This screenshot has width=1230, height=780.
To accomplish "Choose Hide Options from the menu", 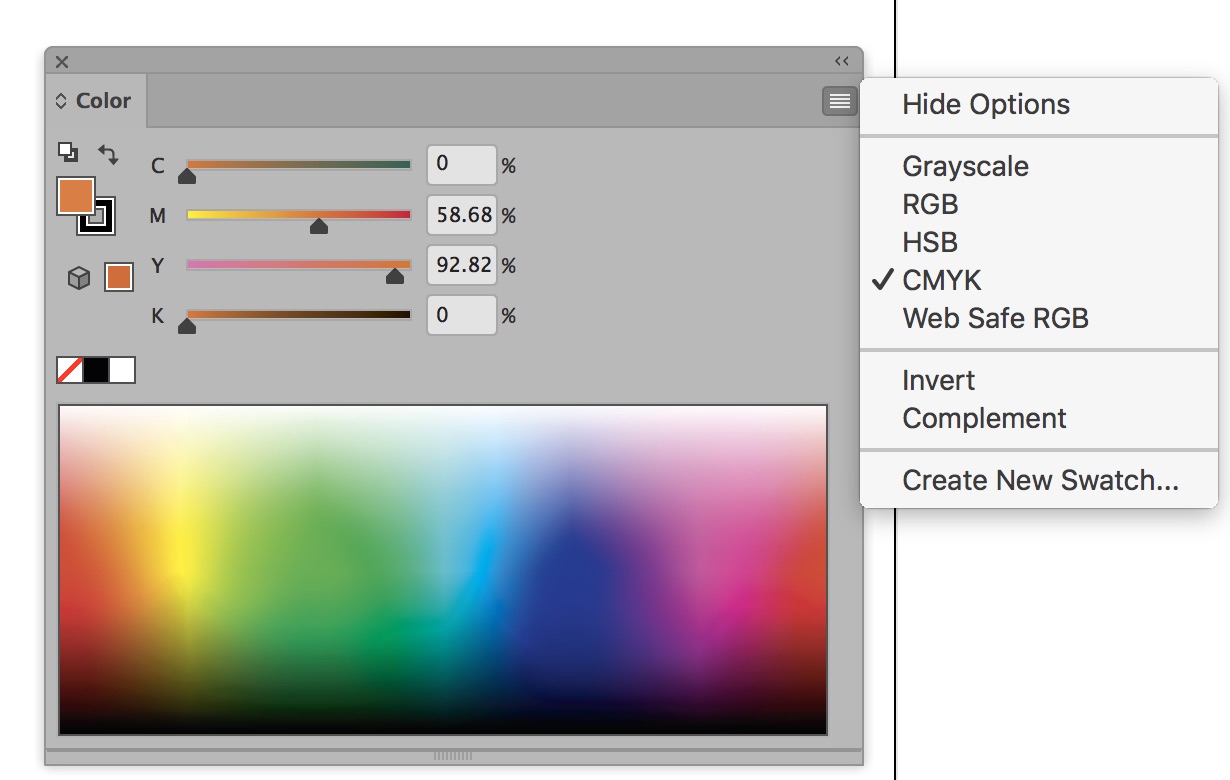I will tap(986, 104).
